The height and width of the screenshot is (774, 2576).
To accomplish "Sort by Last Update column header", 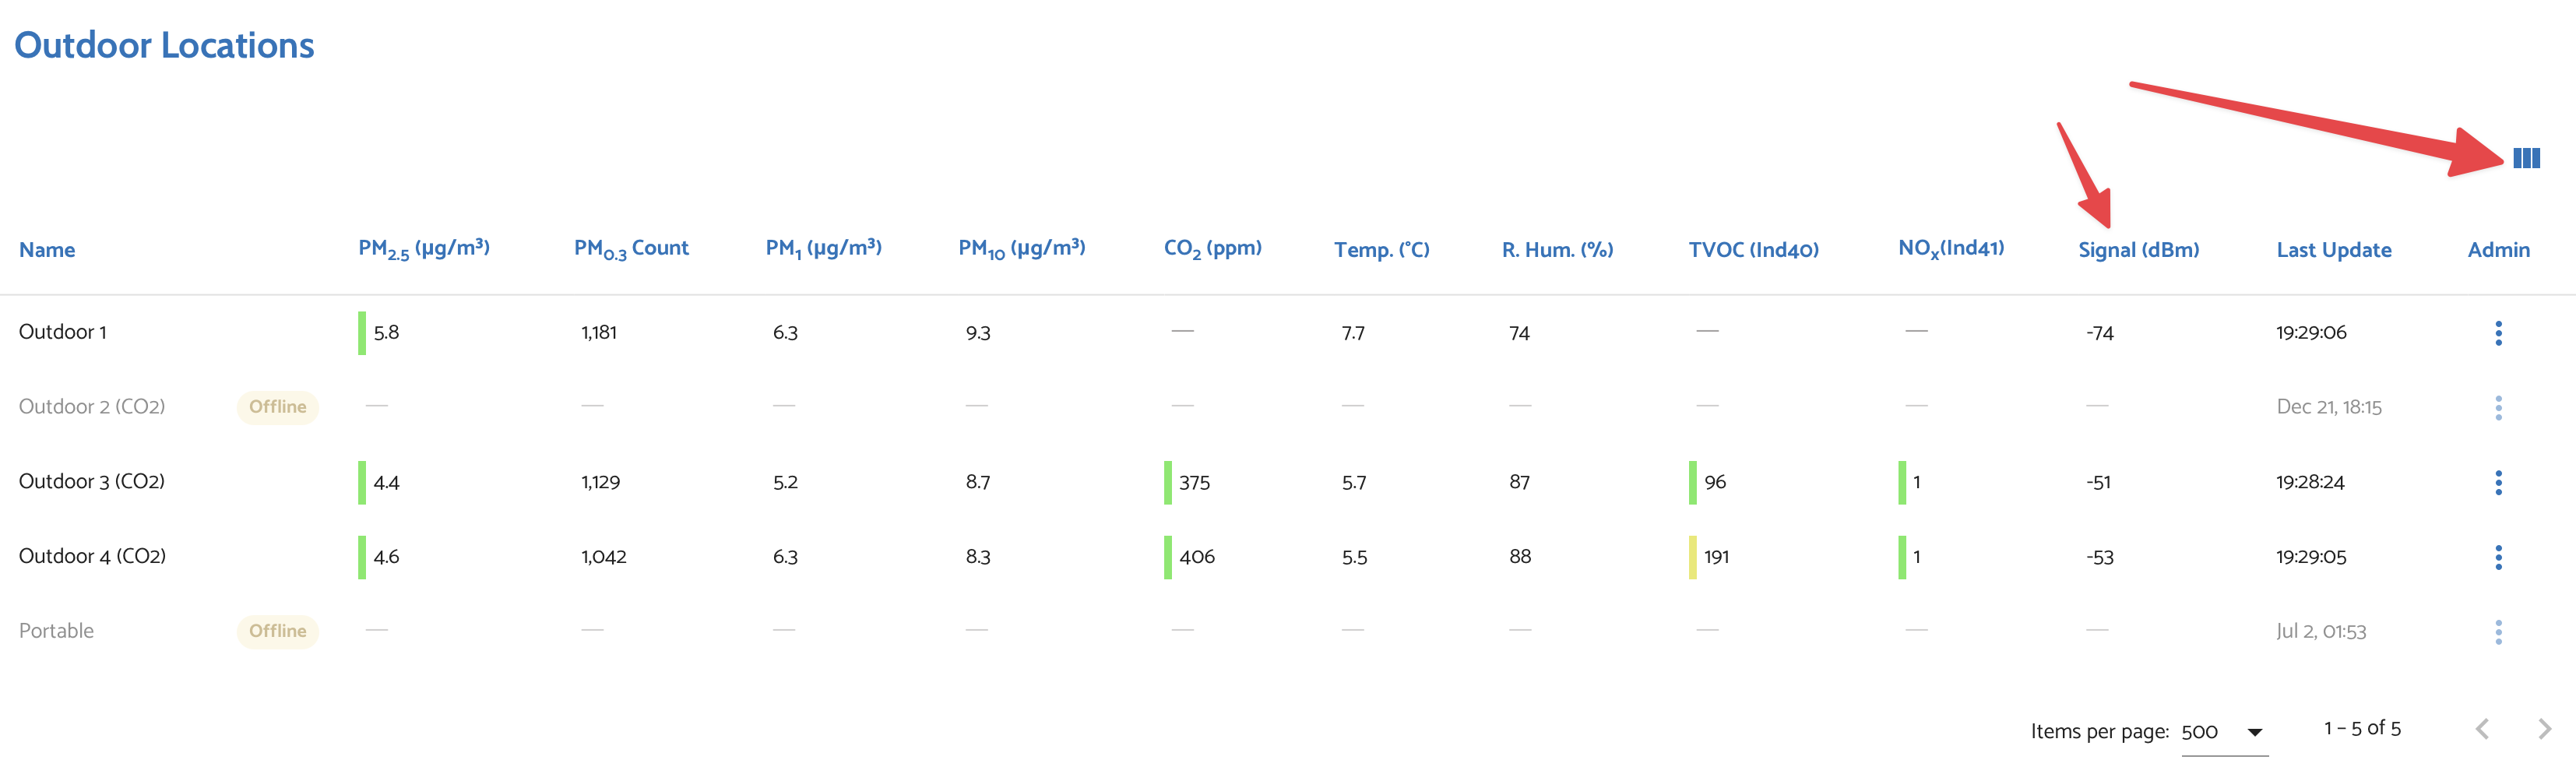I will [x=2333, y=250].
